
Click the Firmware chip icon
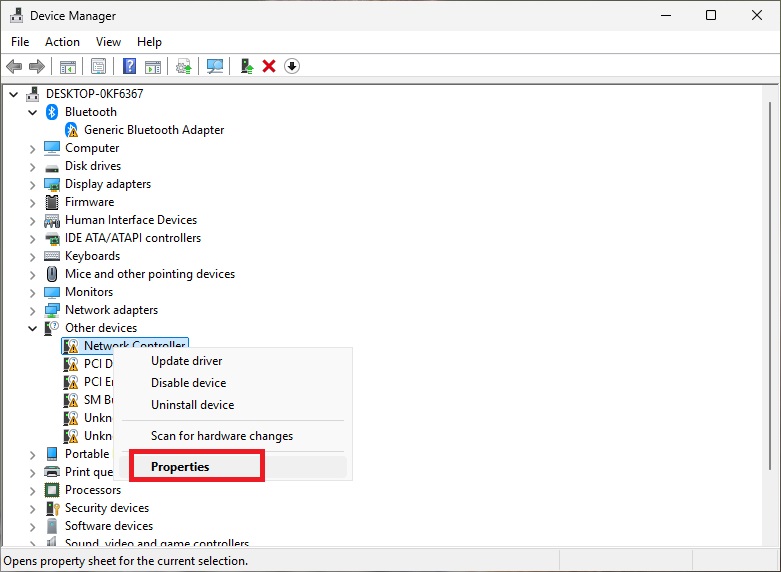52,202
